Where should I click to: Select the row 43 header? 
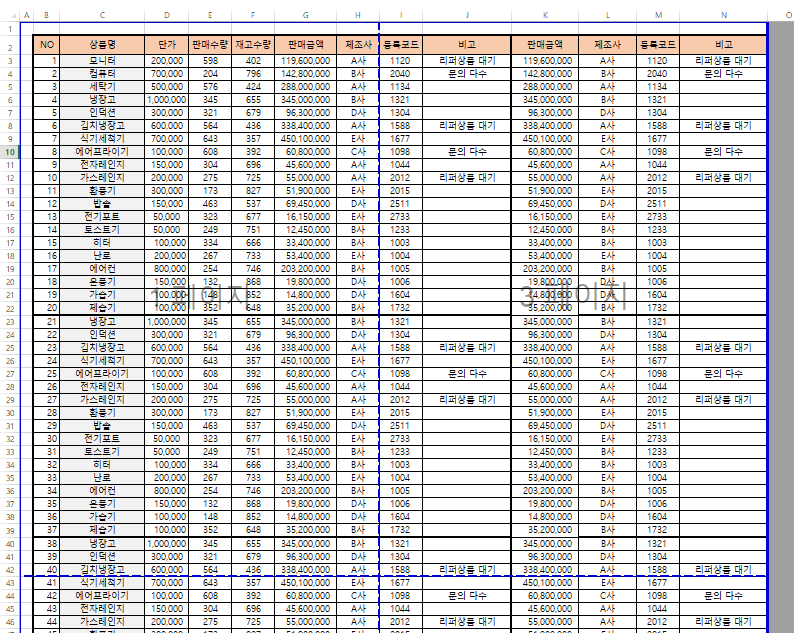10,583
